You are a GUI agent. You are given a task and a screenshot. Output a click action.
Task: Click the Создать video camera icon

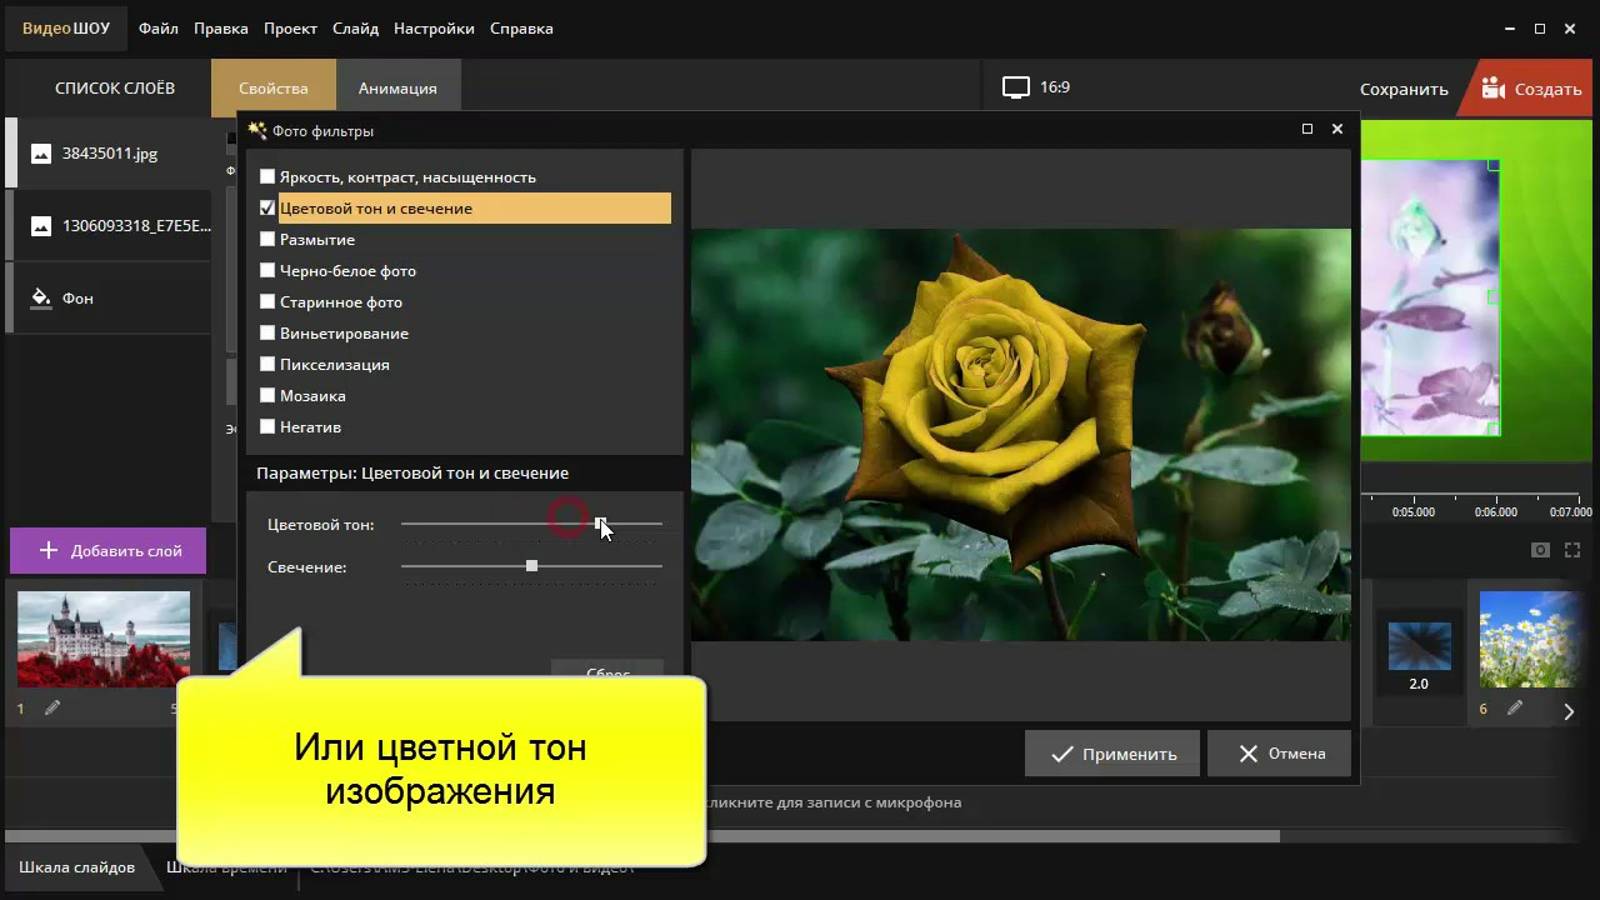click(x=1494, y=88)
